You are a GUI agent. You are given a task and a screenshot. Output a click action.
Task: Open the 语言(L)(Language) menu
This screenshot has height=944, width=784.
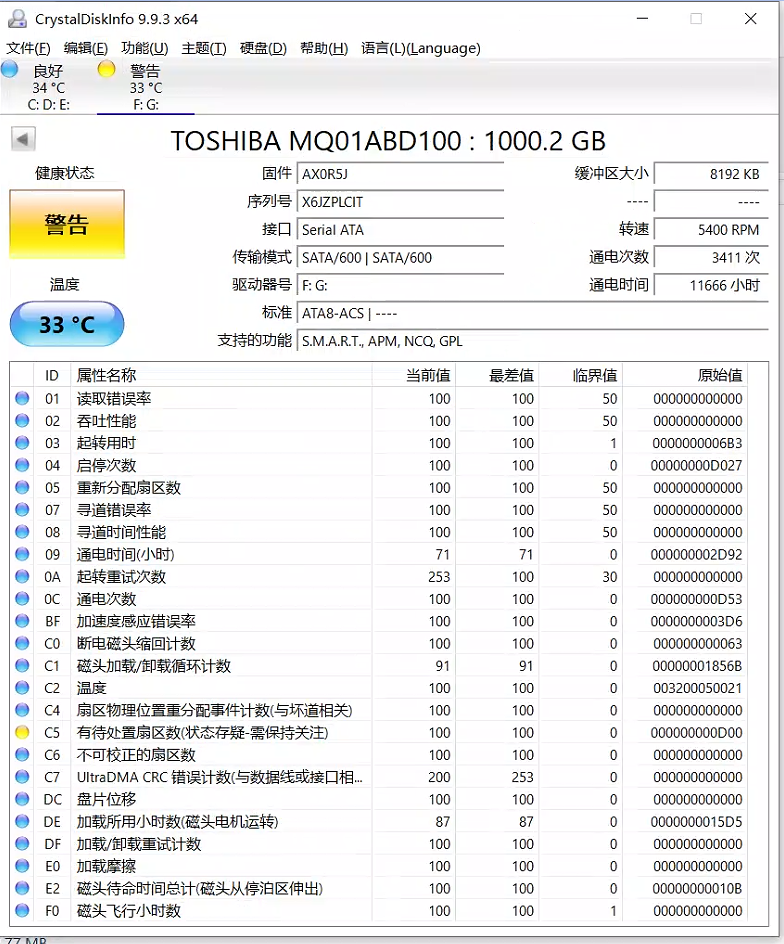[421, 48]
